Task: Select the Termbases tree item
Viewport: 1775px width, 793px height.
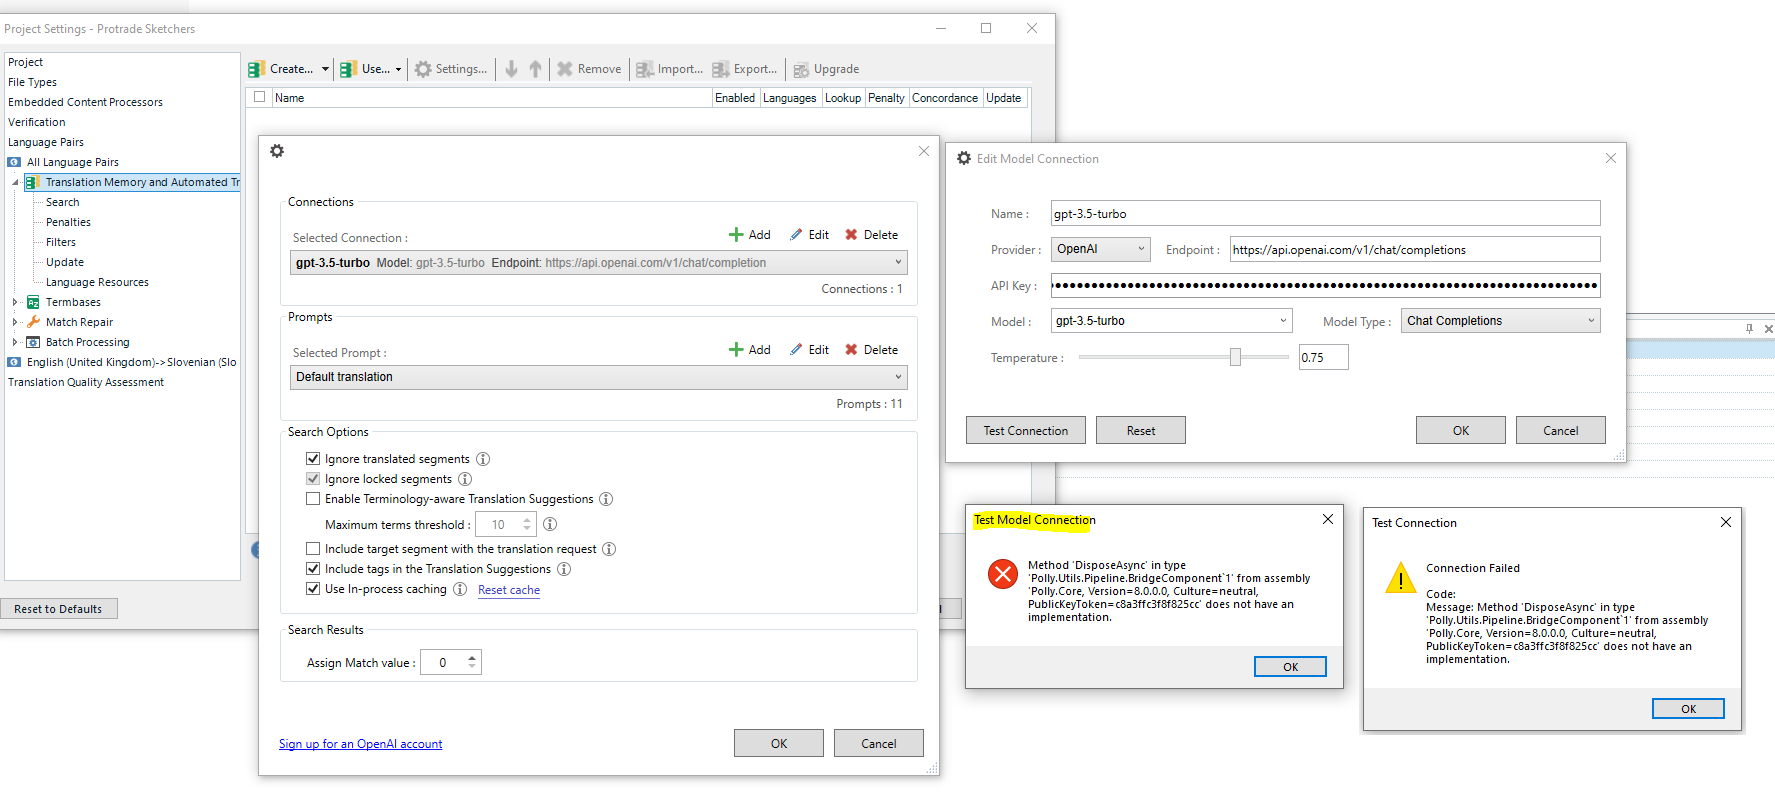Action: [x=73, y=302]
